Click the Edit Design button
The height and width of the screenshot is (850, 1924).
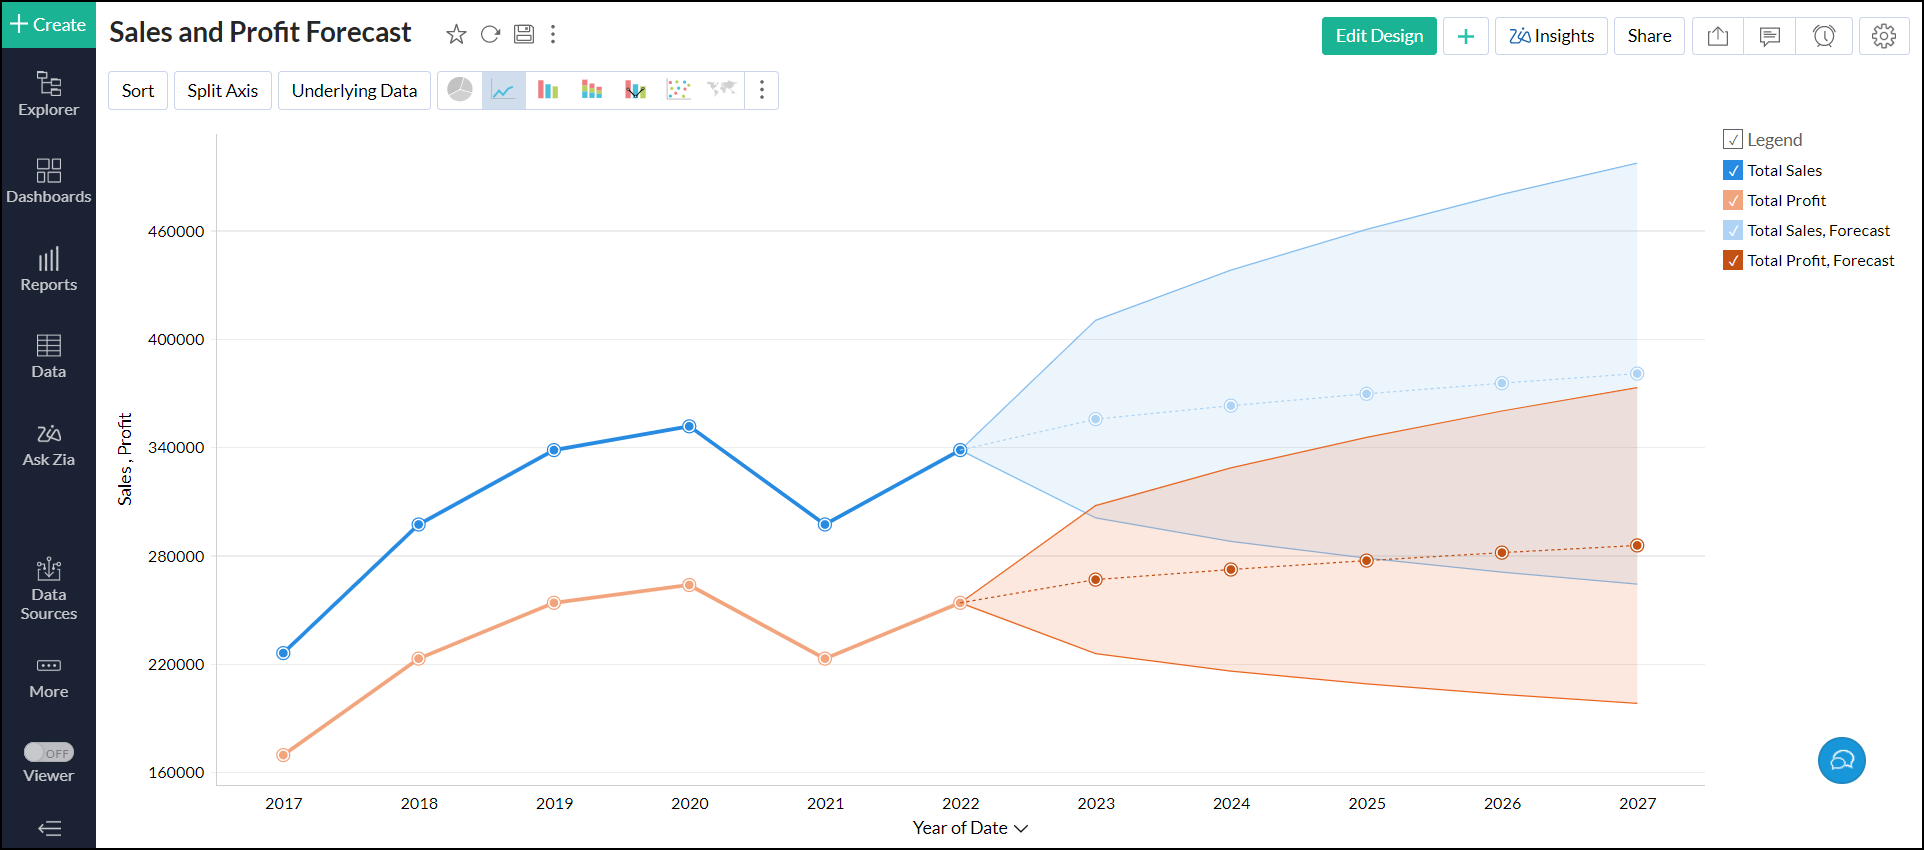1379,36
